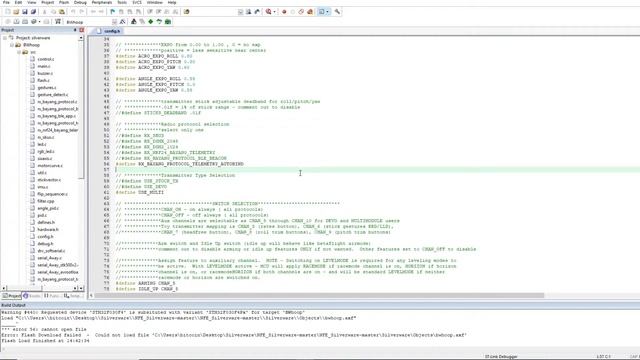Select main.c in project tree

[44, 66]
